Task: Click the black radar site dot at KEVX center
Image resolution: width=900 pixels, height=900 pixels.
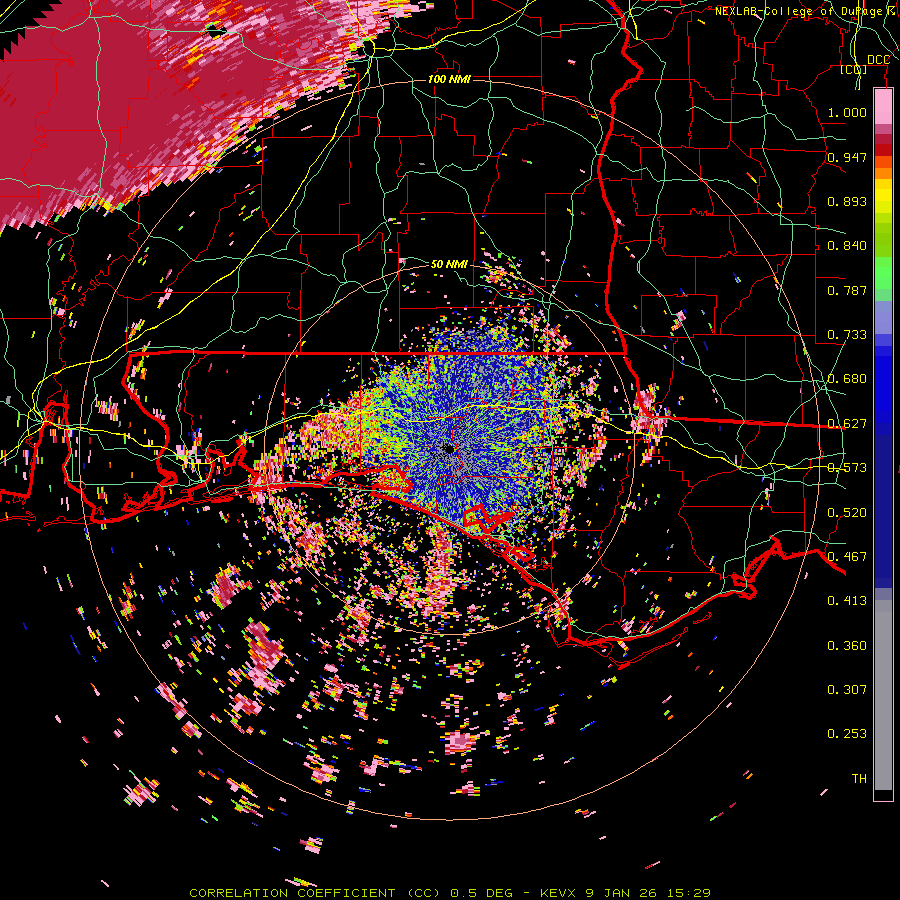Action: coord(449,449)
